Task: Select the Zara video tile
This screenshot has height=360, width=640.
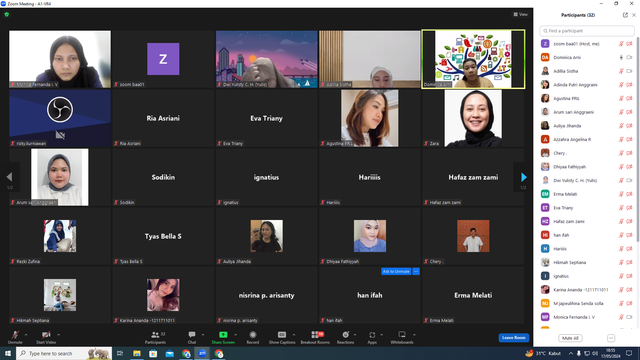Action: [x=473, y=118]
